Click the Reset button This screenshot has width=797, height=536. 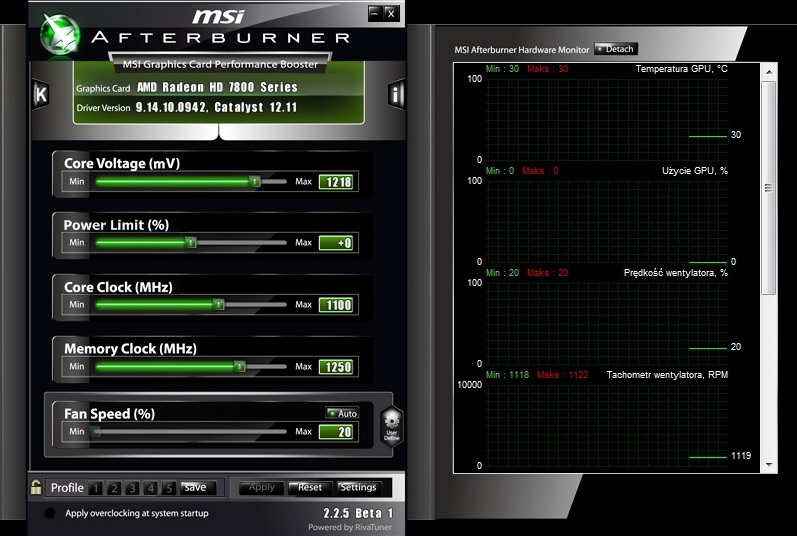[x=310, y=487]
